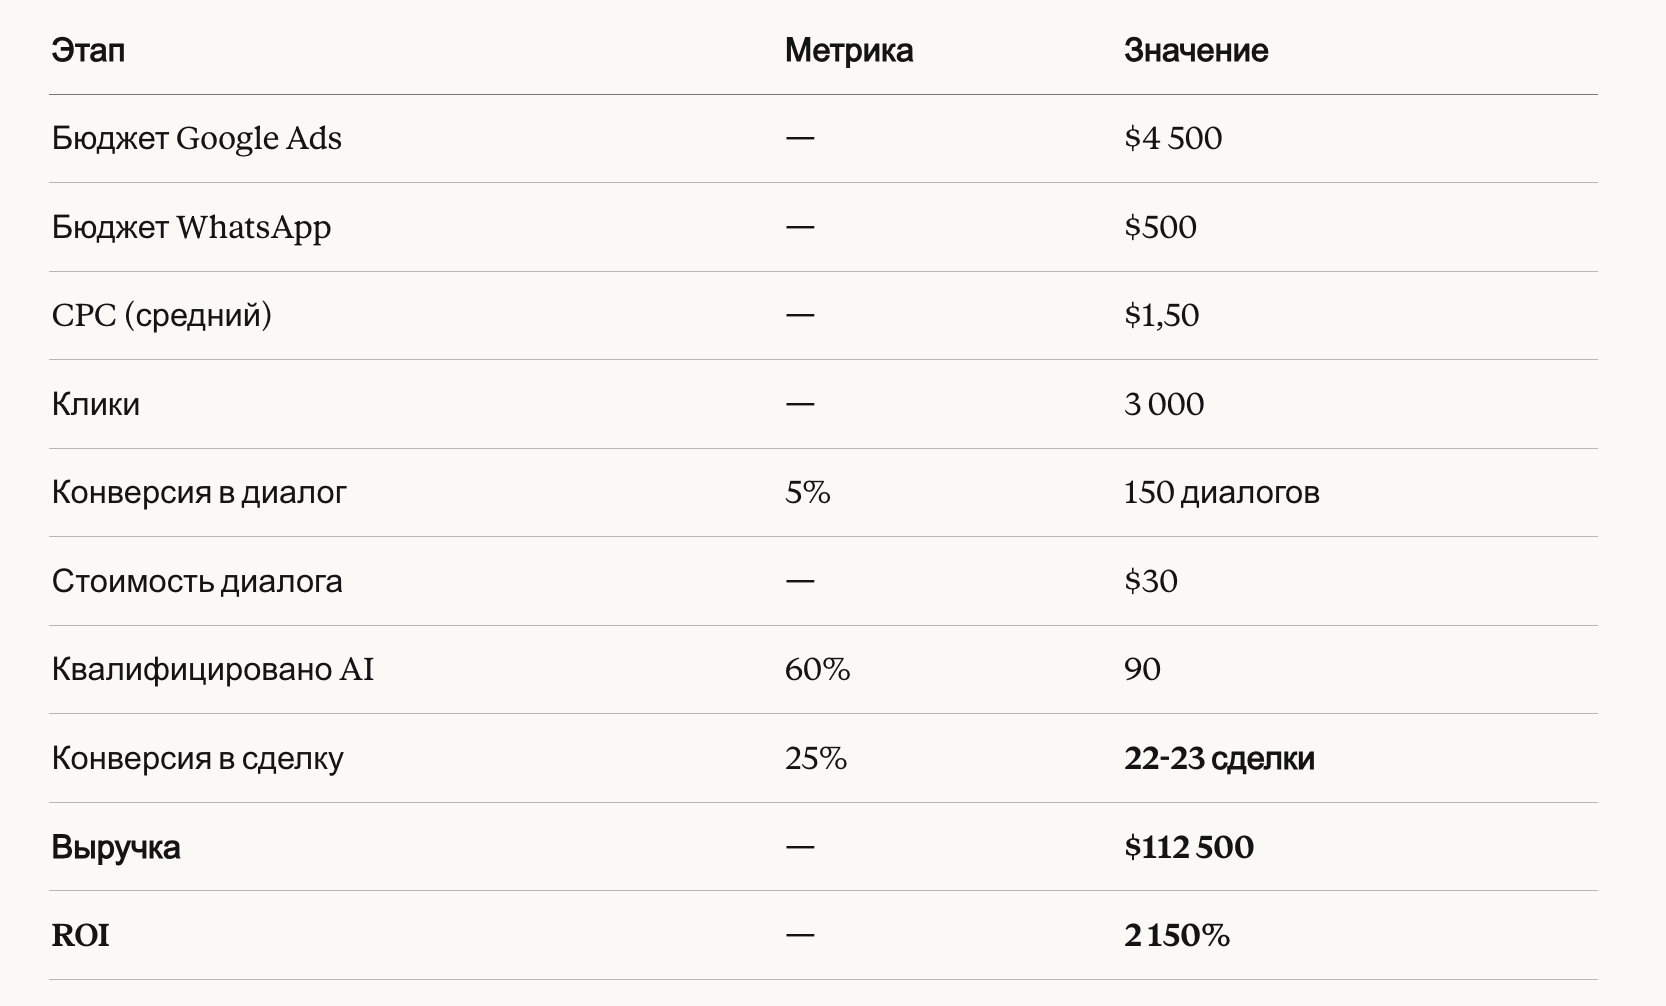Click the "Стоимость диалога" row label
Viewport: 1666px width, 1006px height.
pos(196,581)
